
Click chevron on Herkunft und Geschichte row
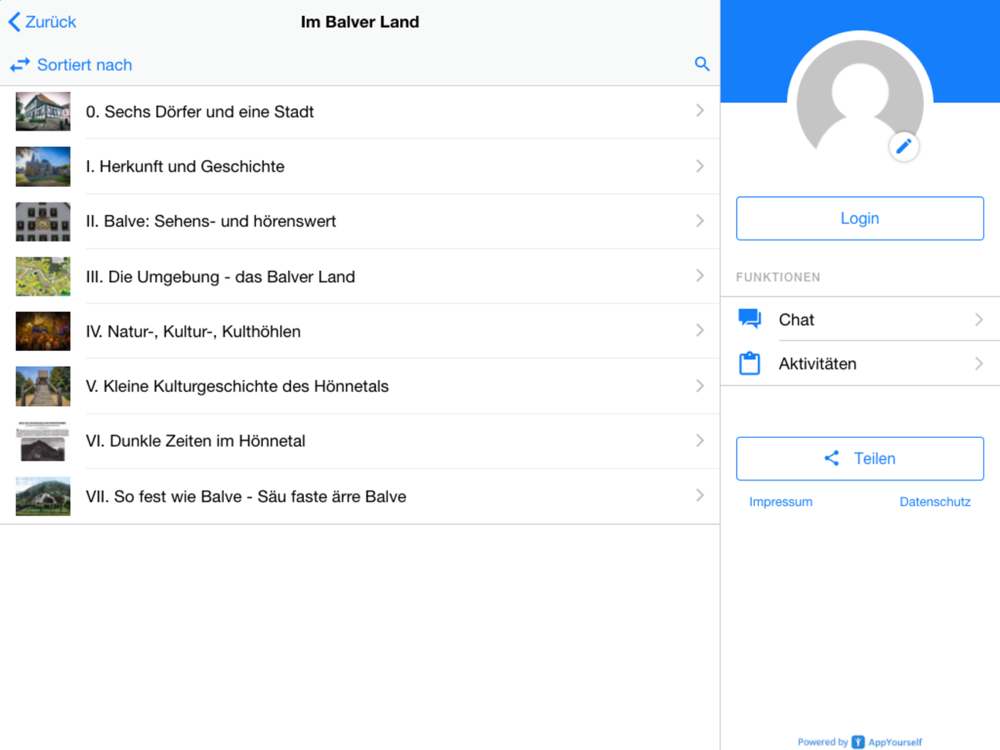(x=700, y=166)
